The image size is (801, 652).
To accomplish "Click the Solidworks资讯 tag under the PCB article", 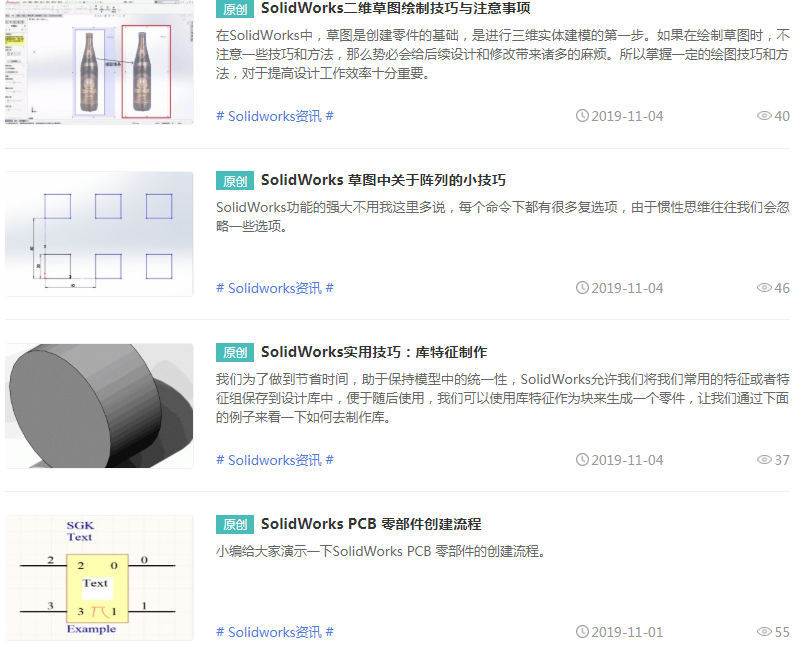I will (274, 632).
